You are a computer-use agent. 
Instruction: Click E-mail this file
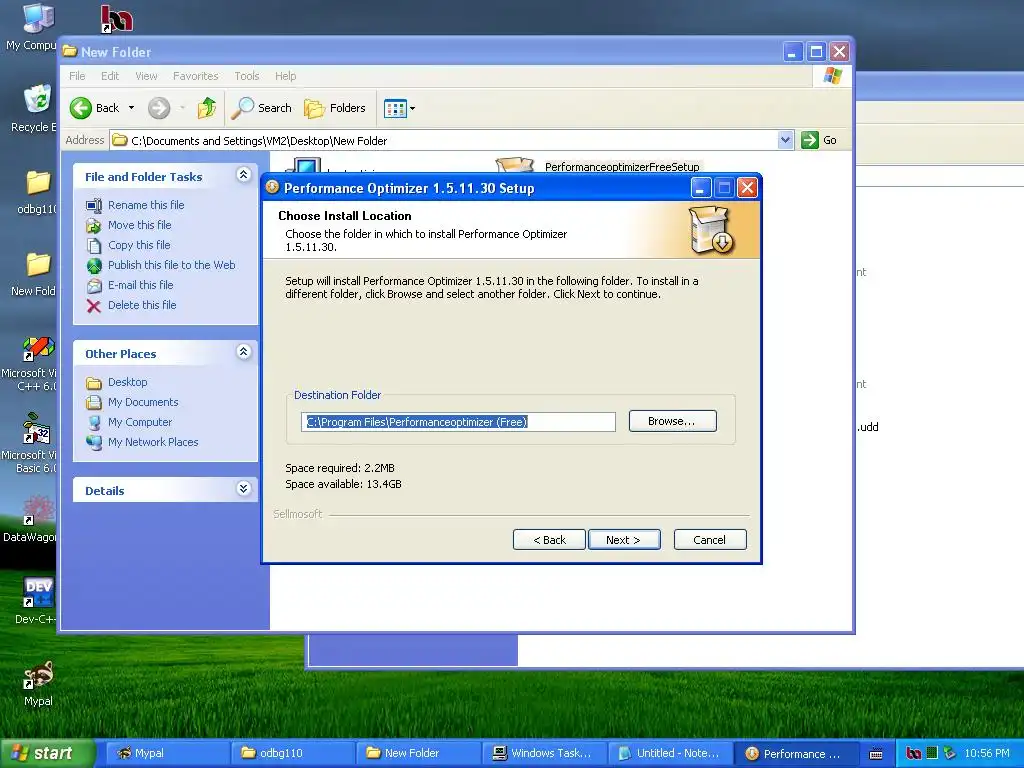140,285
